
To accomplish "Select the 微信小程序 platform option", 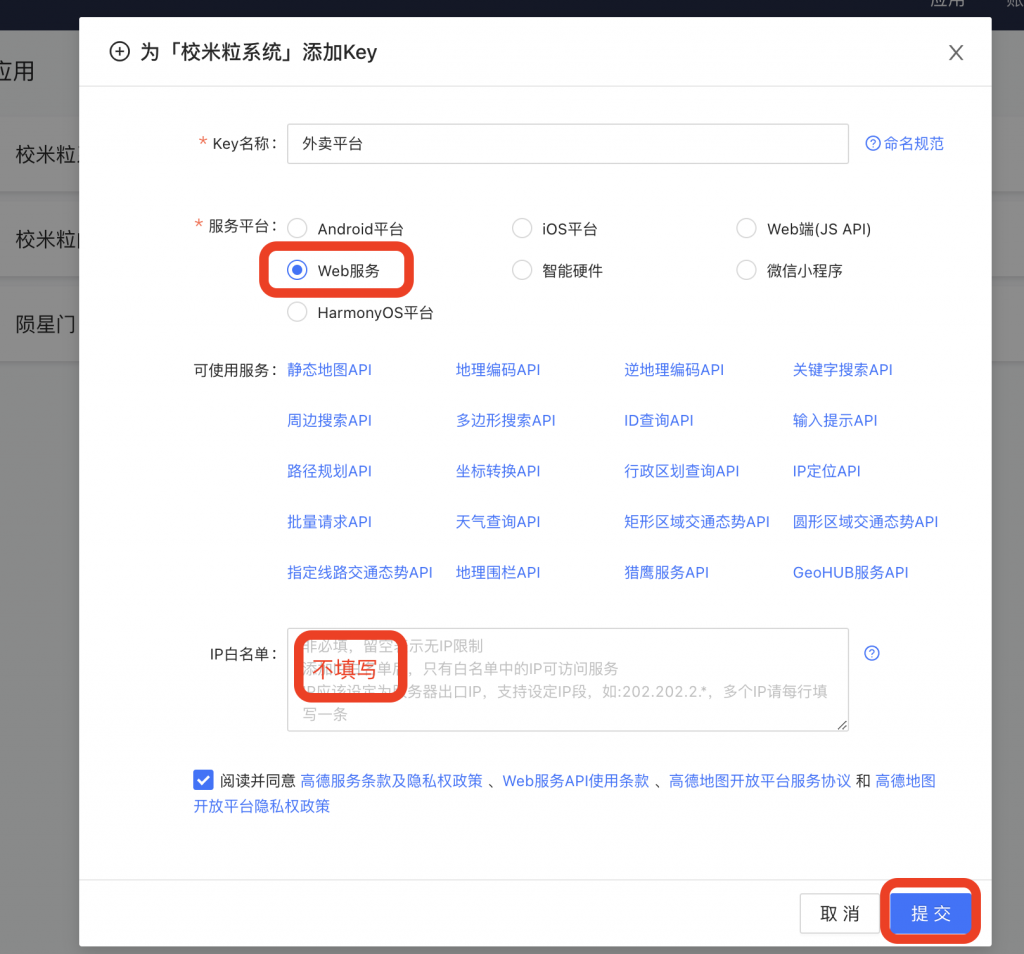I will (x=746, y=270).
